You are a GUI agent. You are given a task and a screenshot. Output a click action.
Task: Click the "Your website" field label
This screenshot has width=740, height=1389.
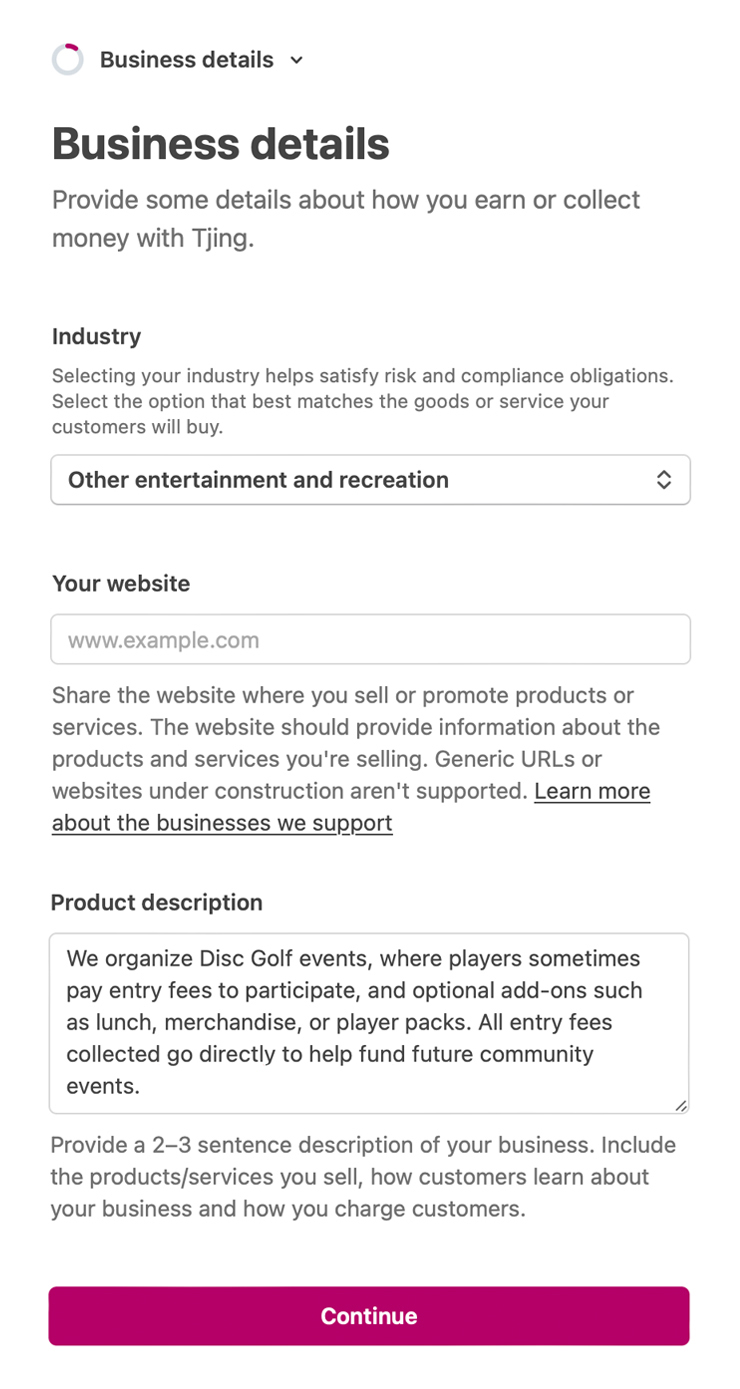pyautogui.click(x=121, y=583)
